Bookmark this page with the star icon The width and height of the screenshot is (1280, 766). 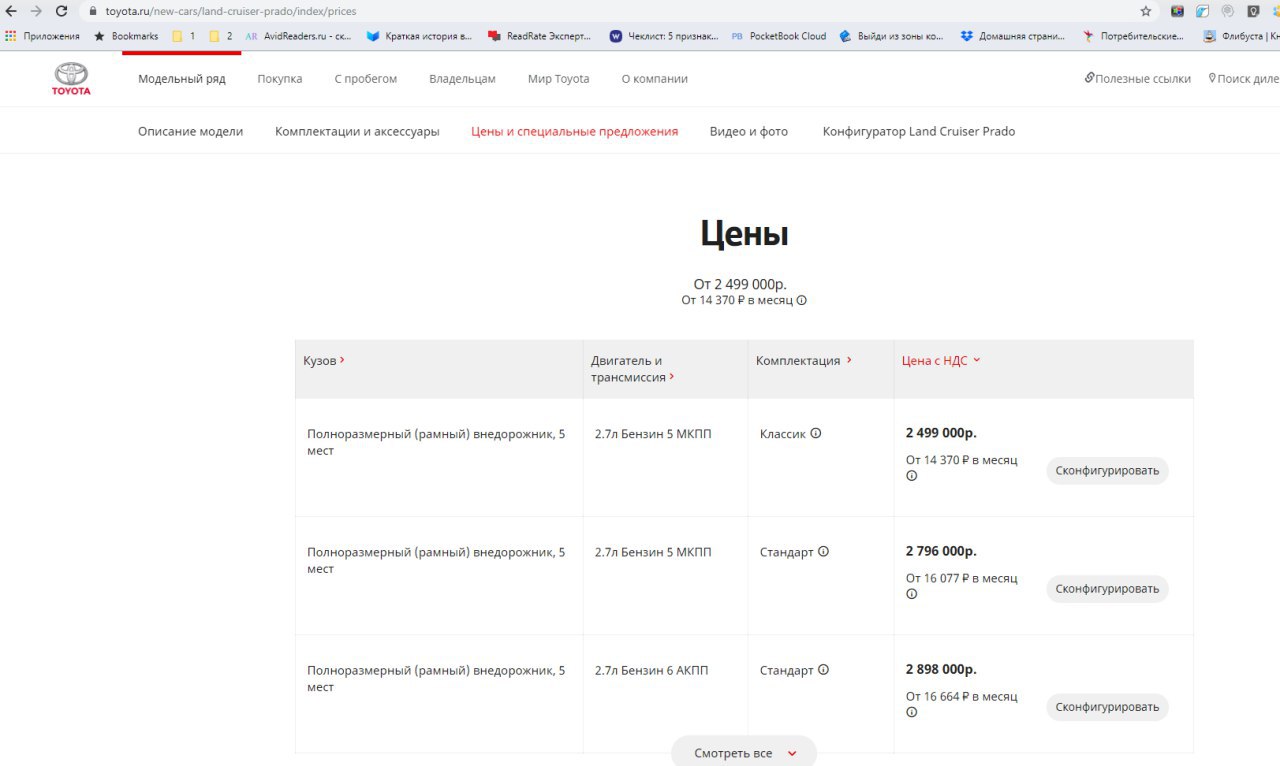tap(1146, 11)
